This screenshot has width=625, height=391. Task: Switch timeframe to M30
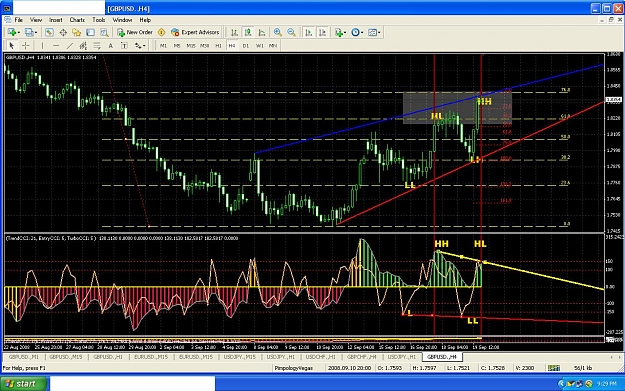coord(204,46)
